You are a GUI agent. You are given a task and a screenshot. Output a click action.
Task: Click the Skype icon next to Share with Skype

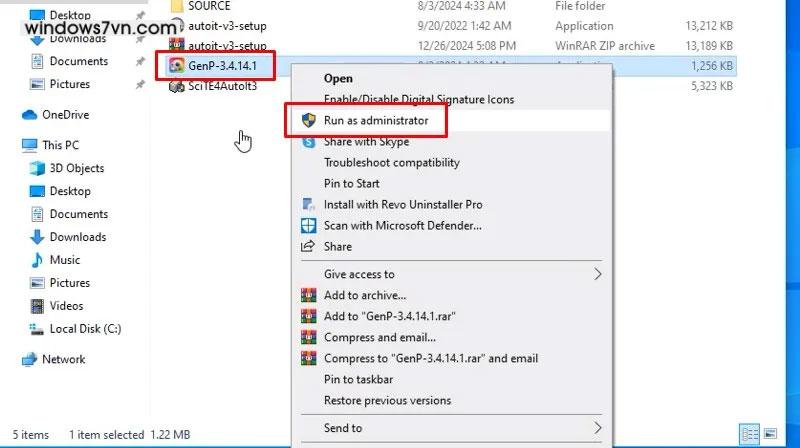[x=308, y=142]
